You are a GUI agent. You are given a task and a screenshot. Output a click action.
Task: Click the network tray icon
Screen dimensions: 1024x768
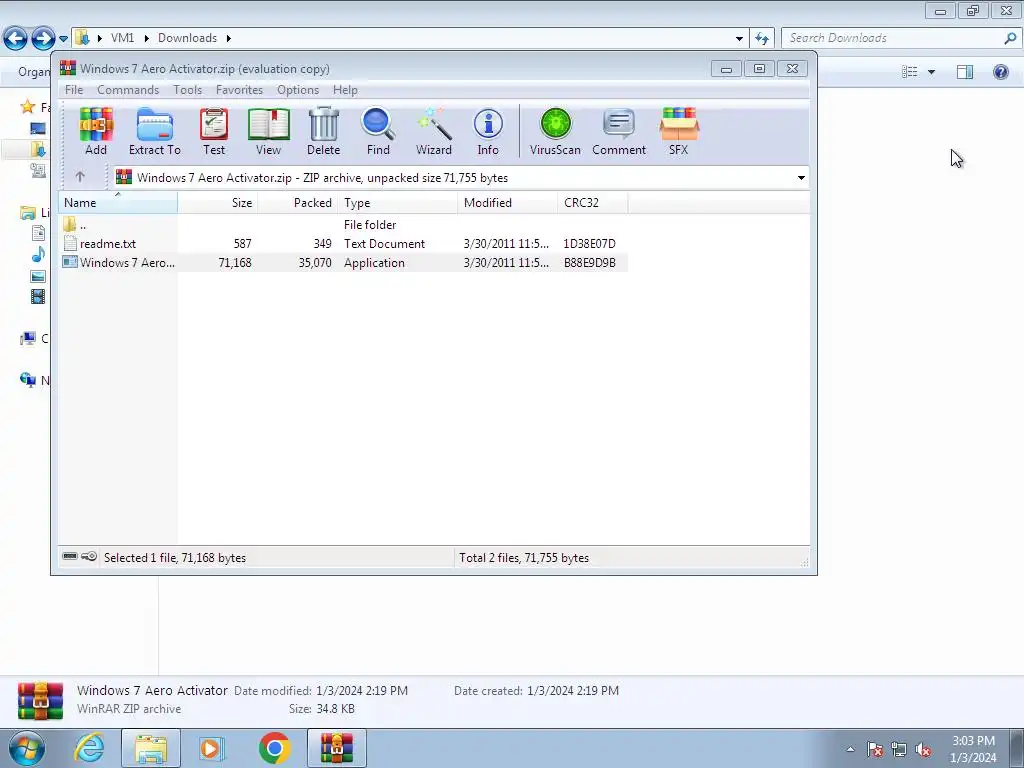point(899,750)
